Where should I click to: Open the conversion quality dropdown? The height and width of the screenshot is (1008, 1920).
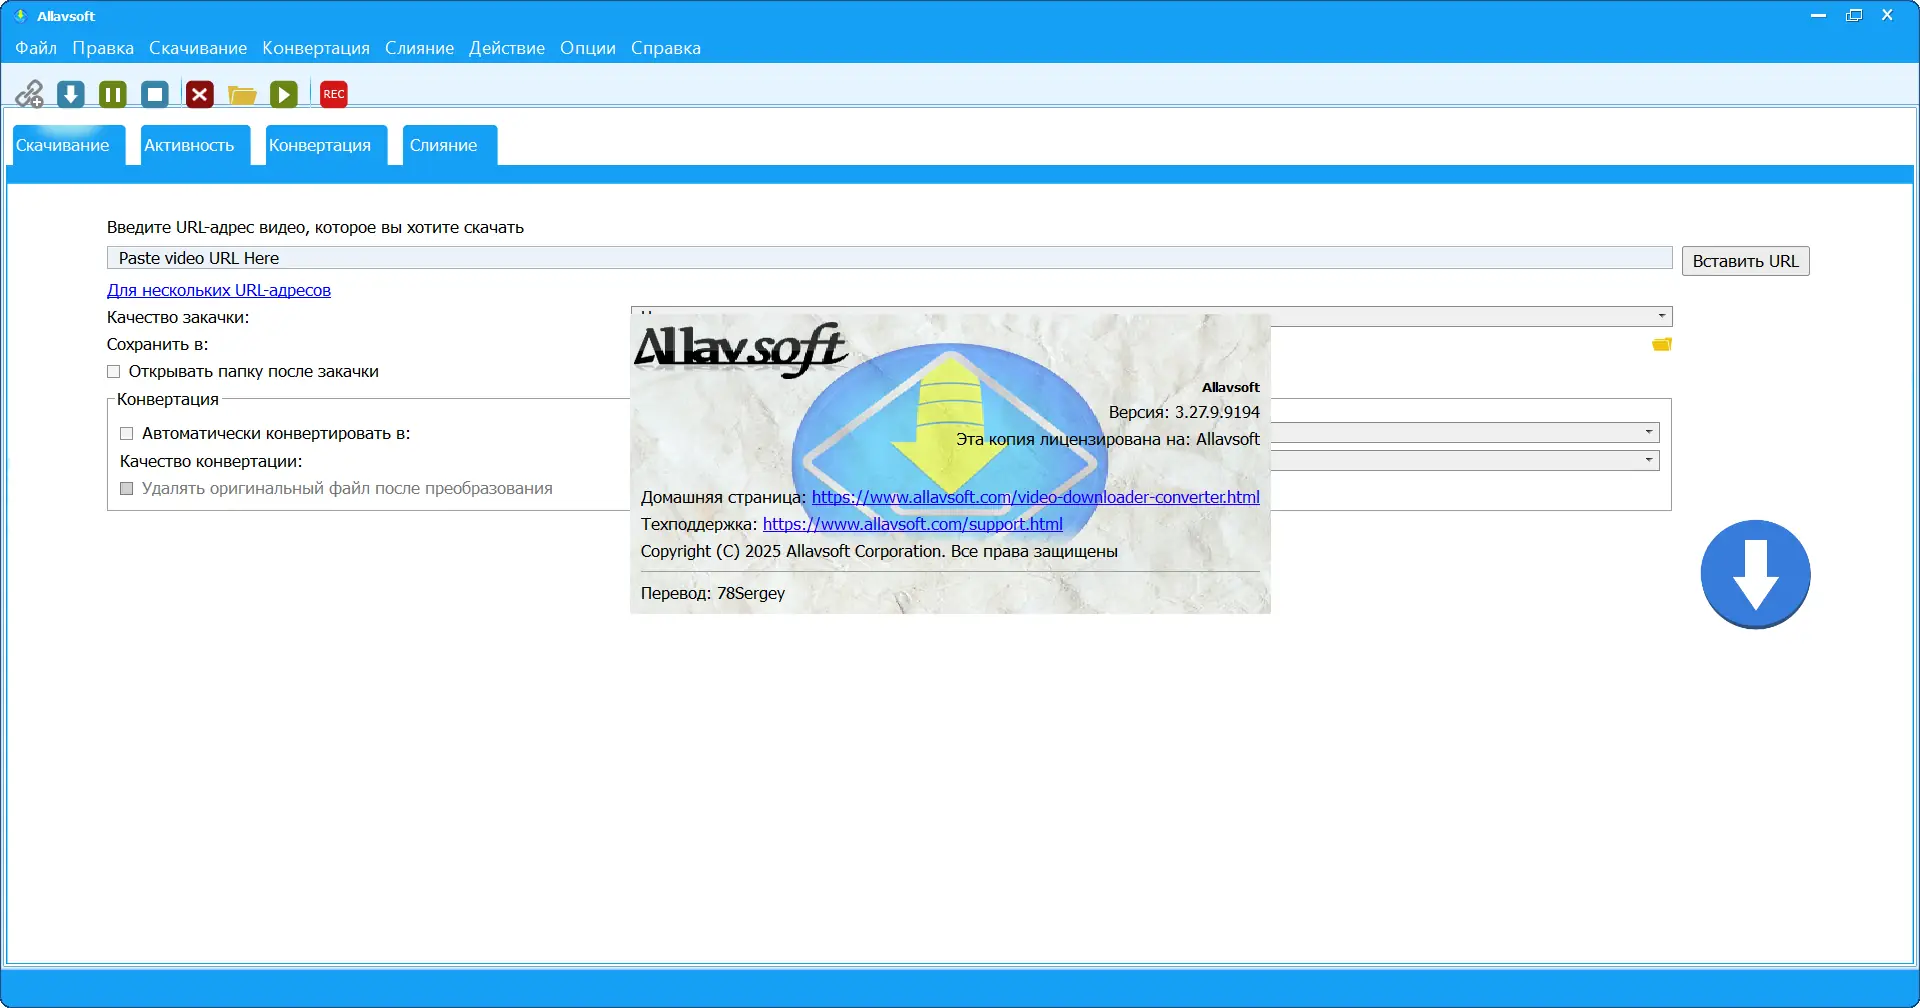1649,460
